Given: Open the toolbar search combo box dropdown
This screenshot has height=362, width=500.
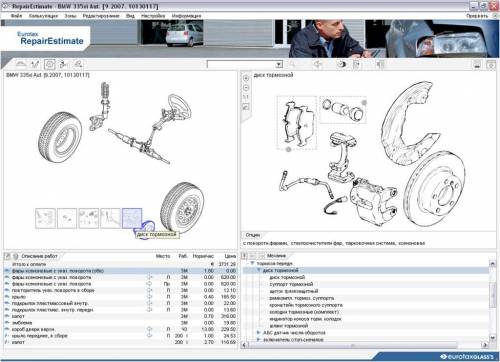Looking at the screenshot, I should pos(279,64).
